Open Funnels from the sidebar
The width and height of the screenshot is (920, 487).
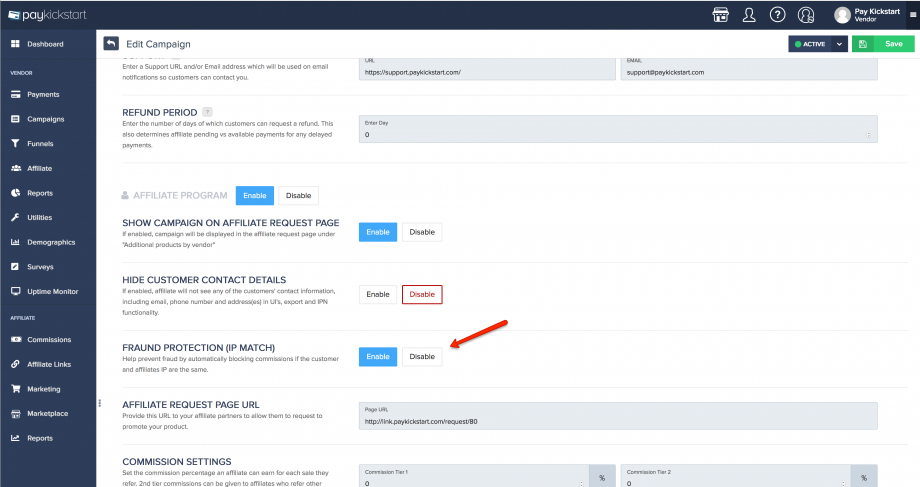coord(39,143)
